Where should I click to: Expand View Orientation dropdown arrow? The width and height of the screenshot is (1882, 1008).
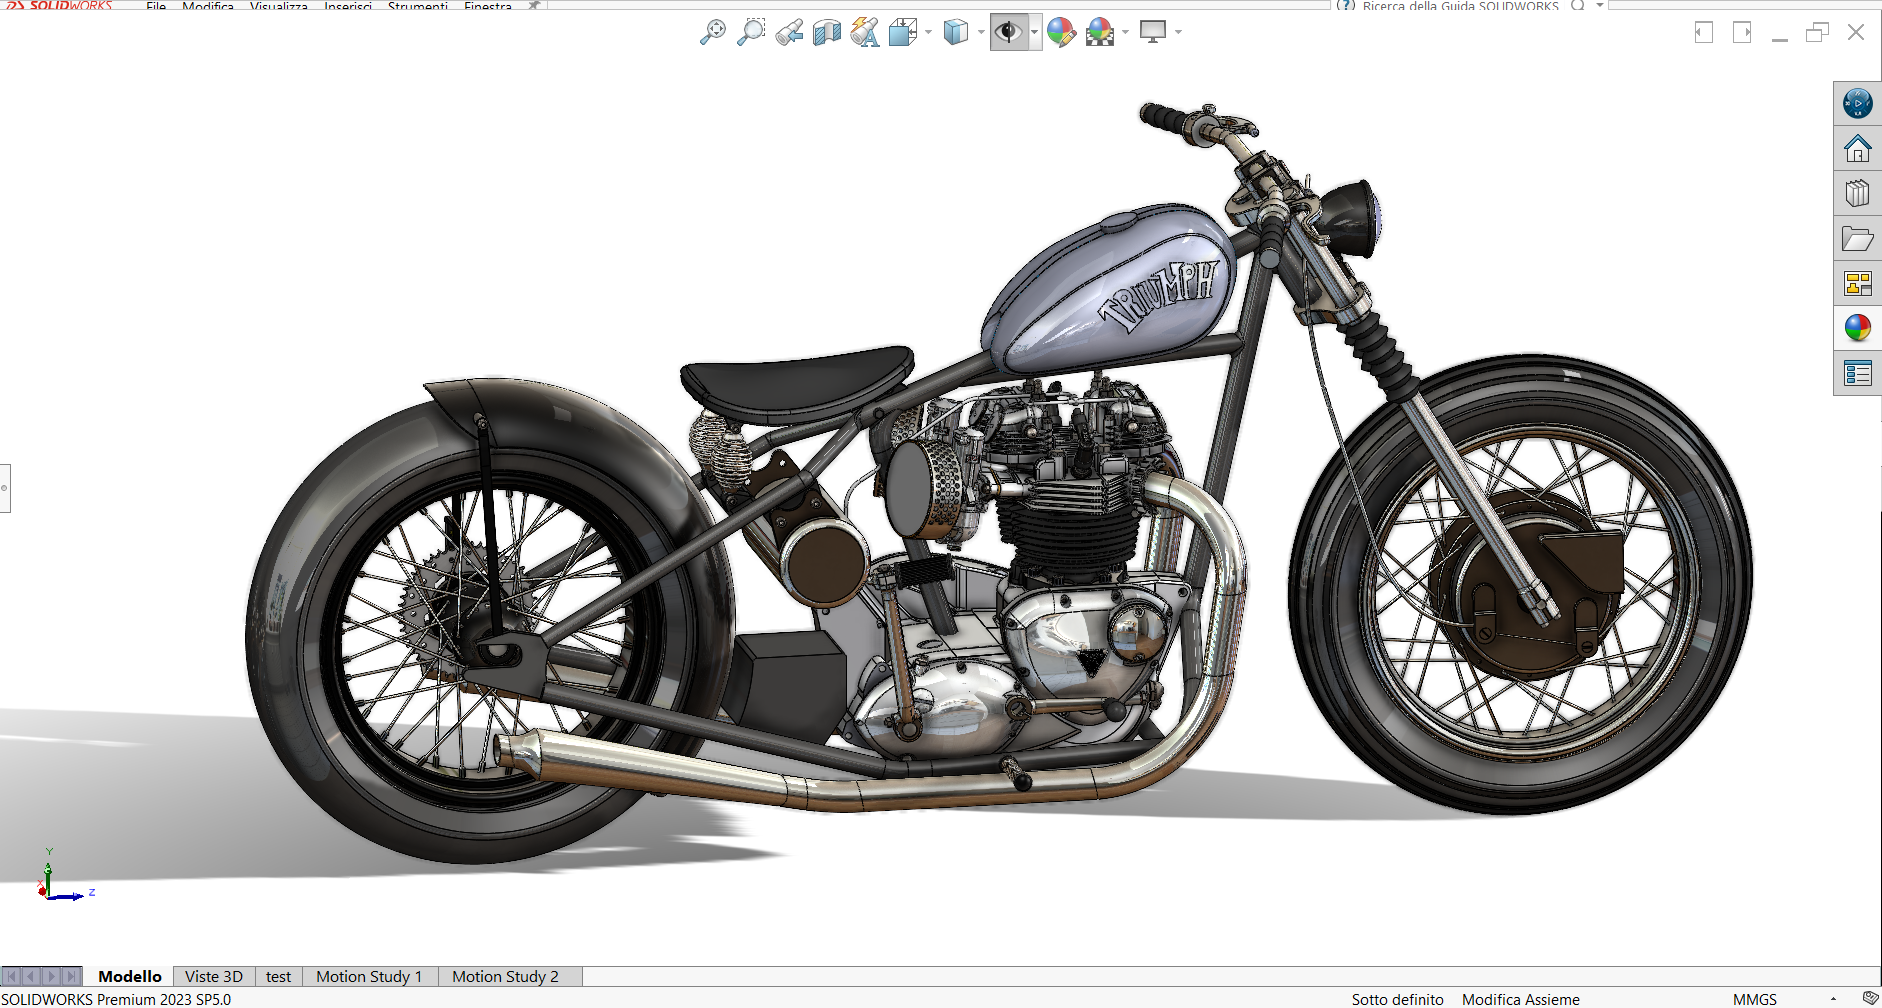click(x=929, y=32)
